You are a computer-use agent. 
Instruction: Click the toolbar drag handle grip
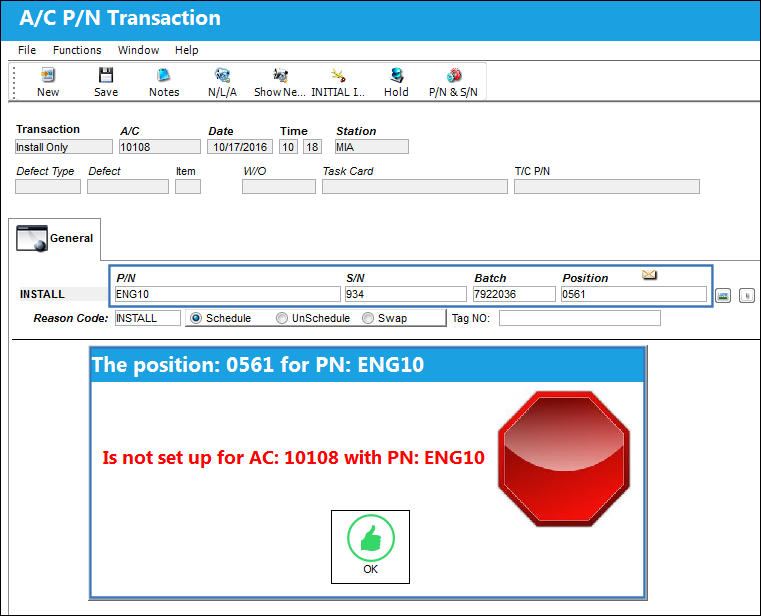click(14, 83)
